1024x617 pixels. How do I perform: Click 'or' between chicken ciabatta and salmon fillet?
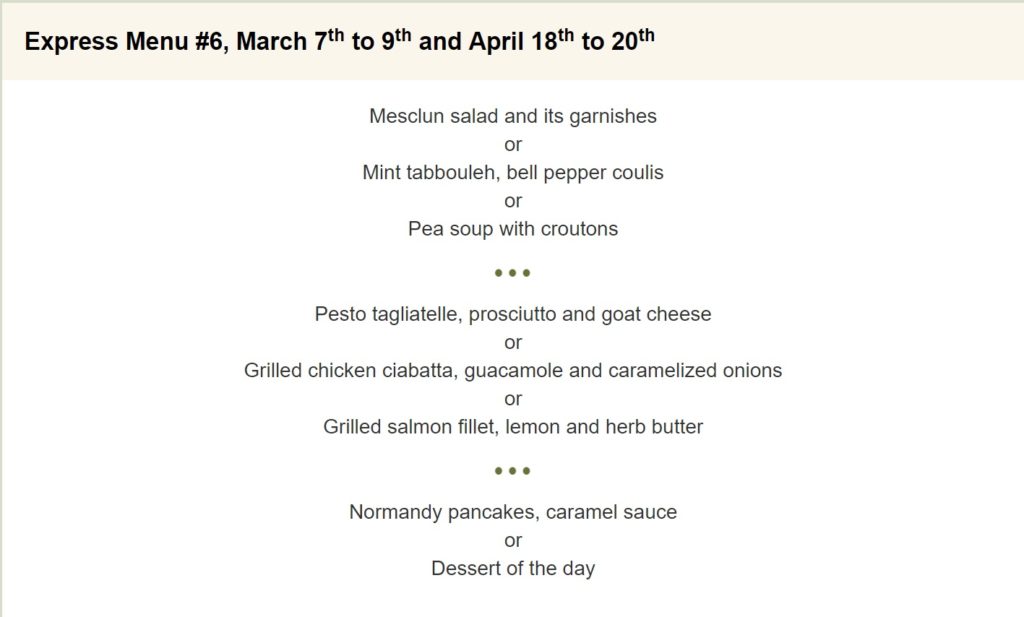[x=513, y=398]
